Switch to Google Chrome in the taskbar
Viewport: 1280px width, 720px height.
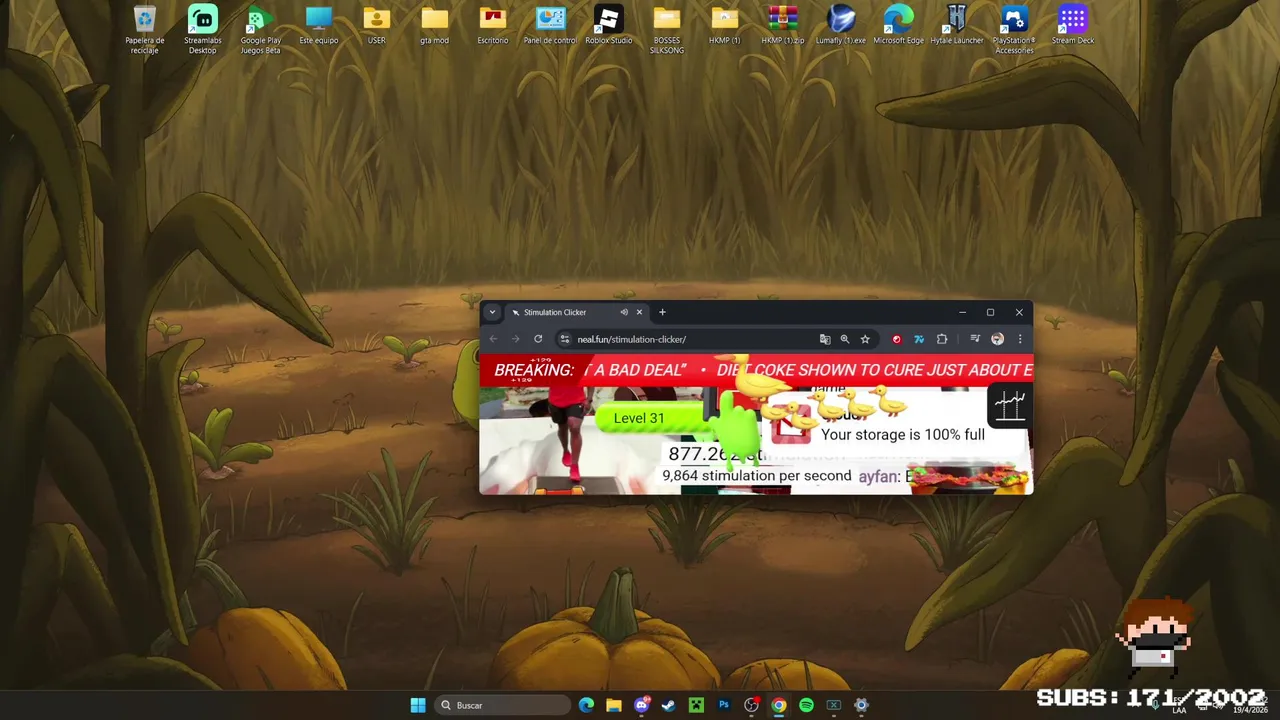(779, 705)
